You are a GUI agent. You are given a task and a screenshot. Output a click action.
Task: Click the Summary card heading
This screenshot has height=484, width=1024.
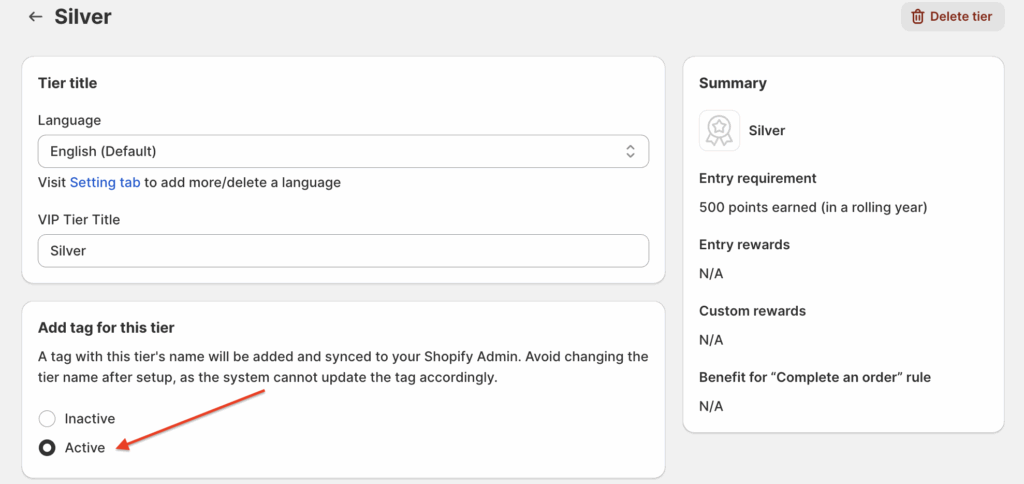(732, 83)
